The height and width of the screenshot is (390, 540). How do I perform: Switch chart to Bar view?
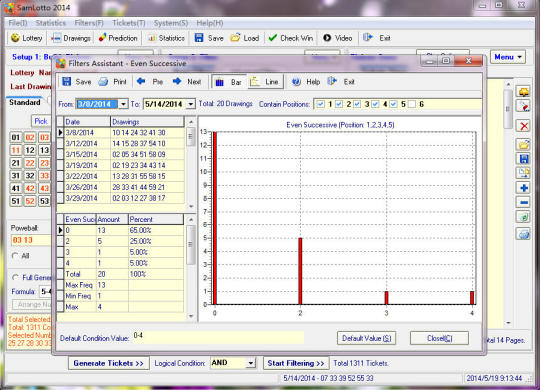228,82
